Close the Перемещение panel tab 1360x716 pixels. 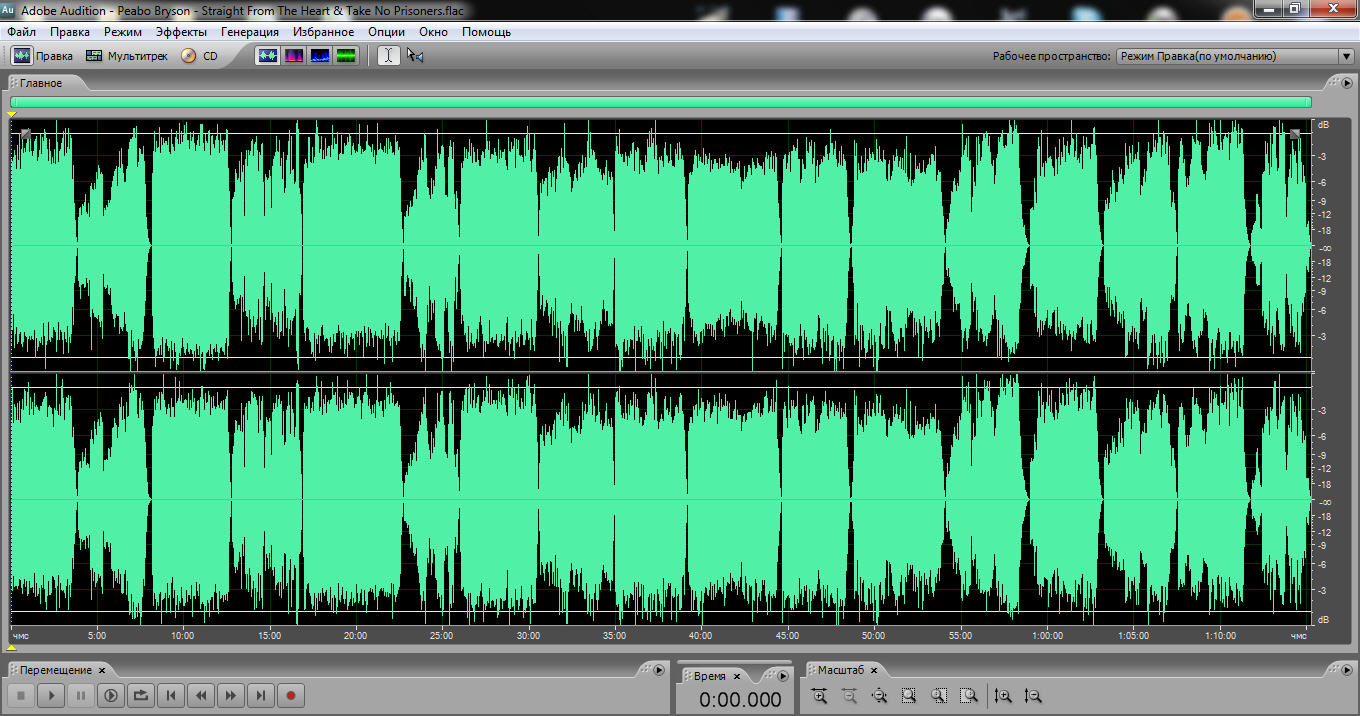point(102,670)
